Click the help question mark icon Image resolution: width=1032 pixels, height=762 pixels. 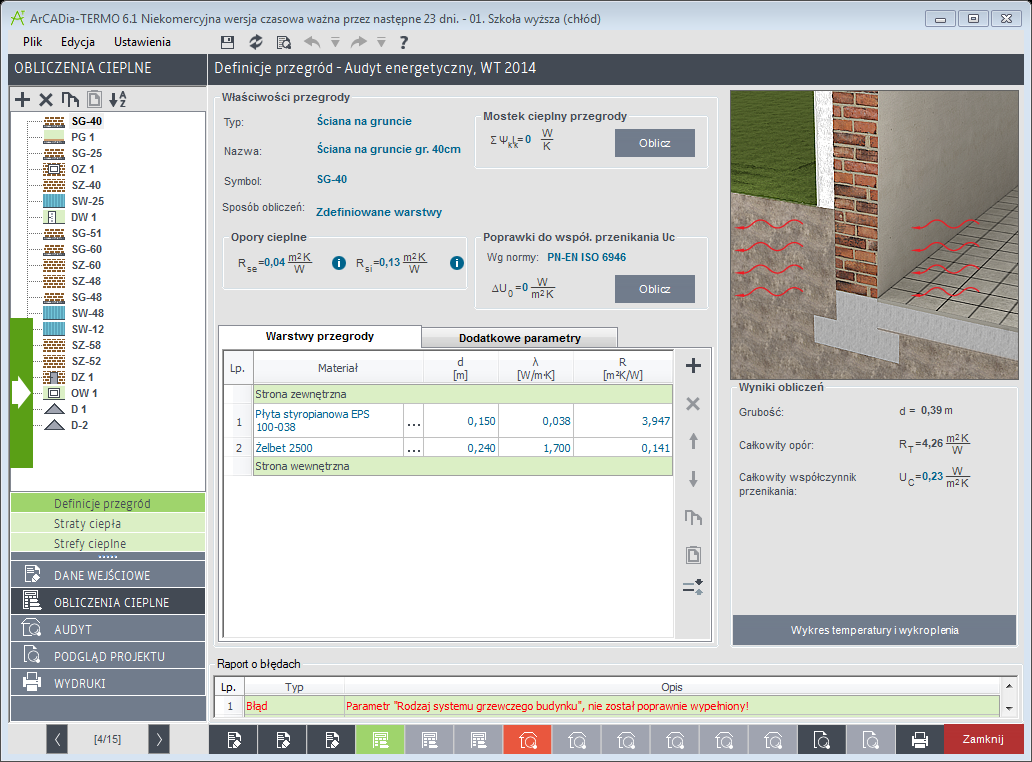(x=404, y=43)
